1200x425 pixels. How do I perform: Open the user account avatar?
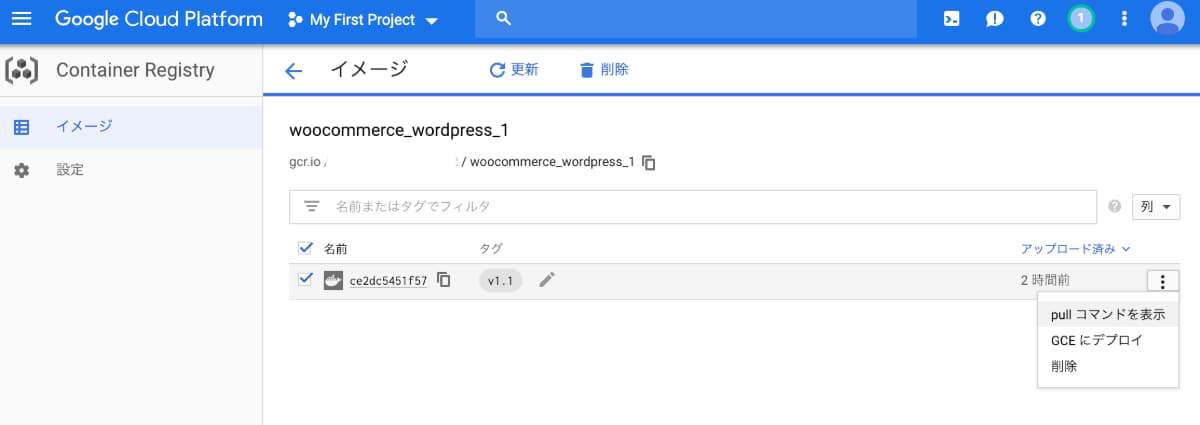tap(1167, 19)
